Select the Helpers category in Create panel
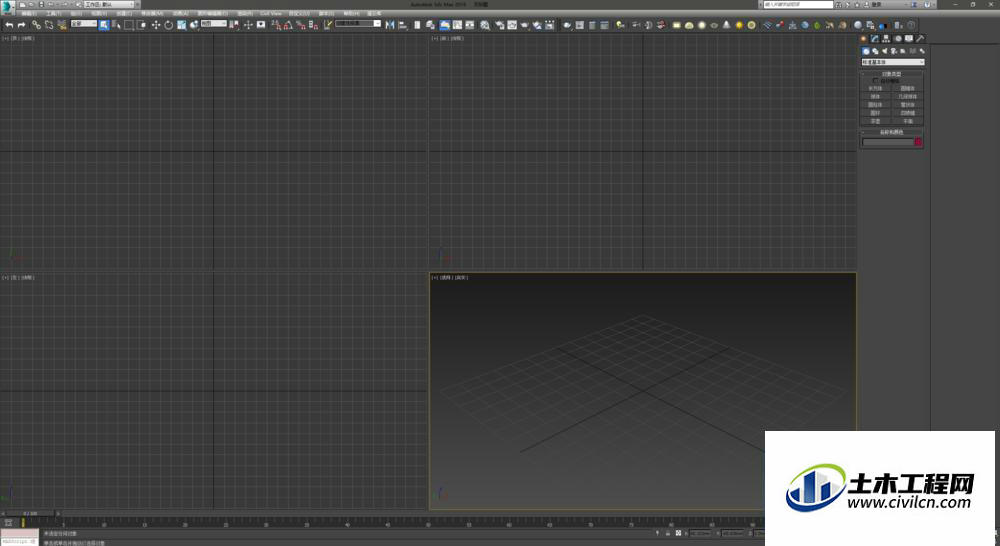 click(x=902, y=51)
